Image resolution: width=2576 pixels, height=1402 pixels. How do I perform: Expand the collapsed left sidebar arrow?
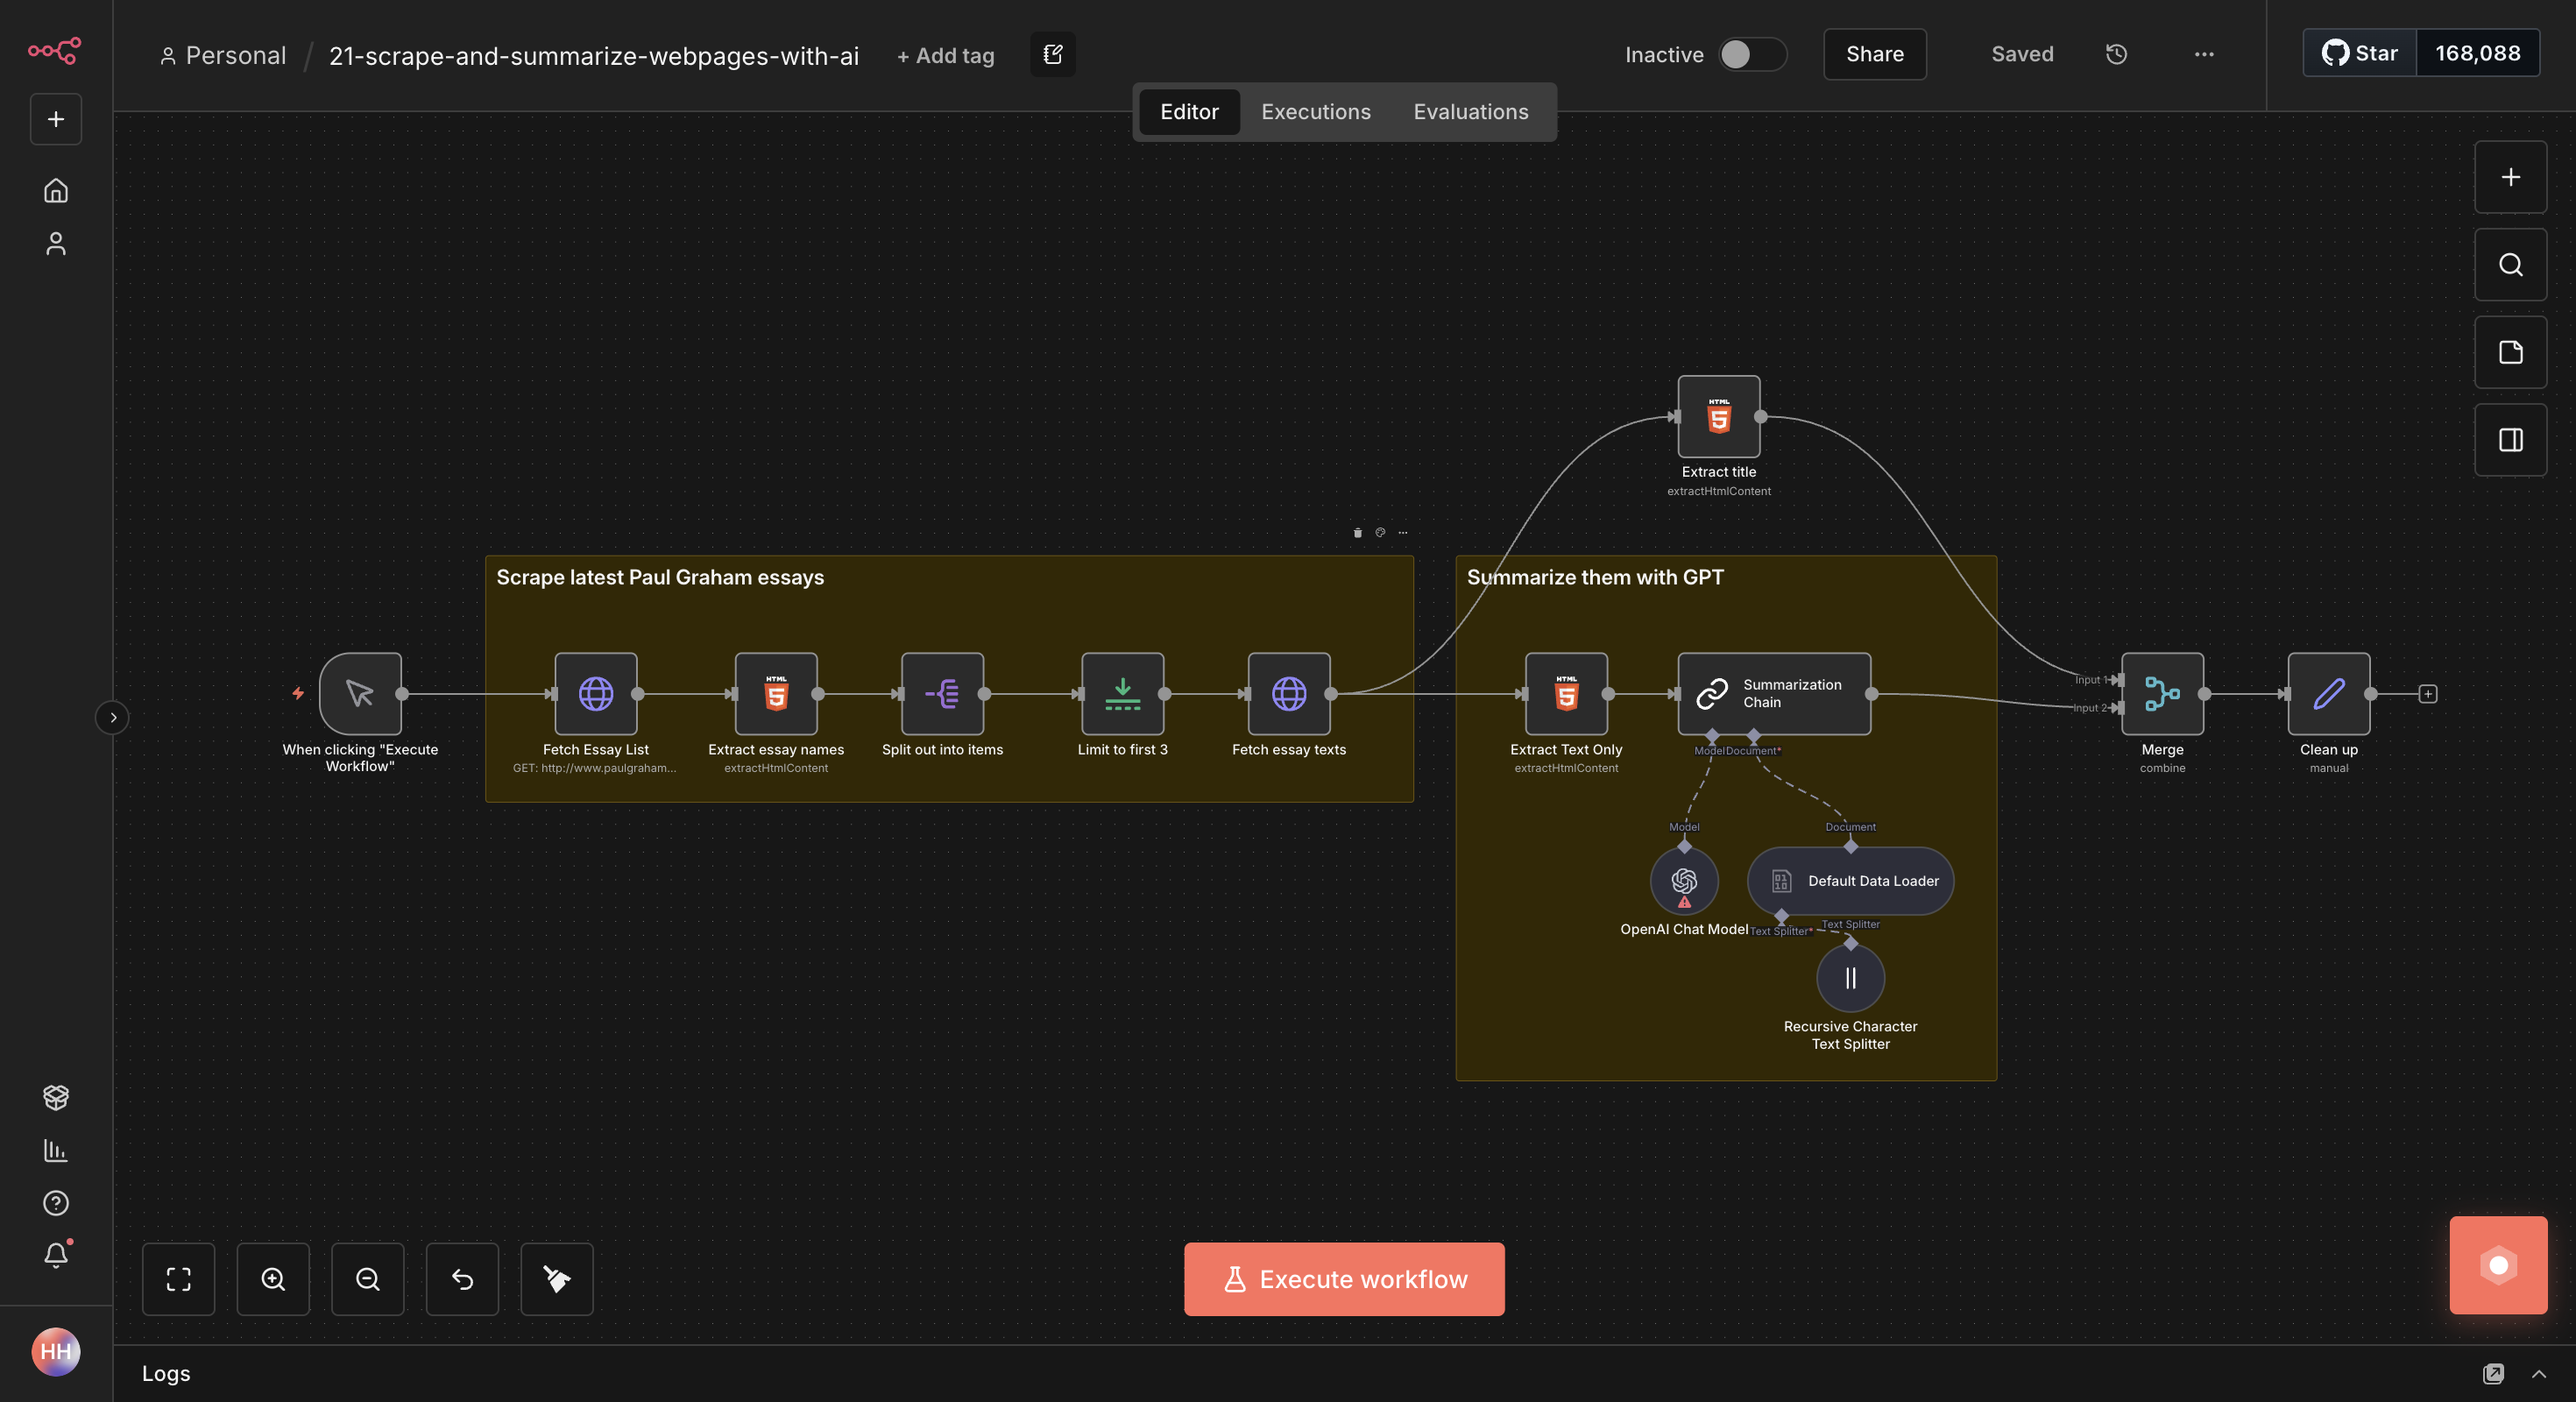click(112, 717)
